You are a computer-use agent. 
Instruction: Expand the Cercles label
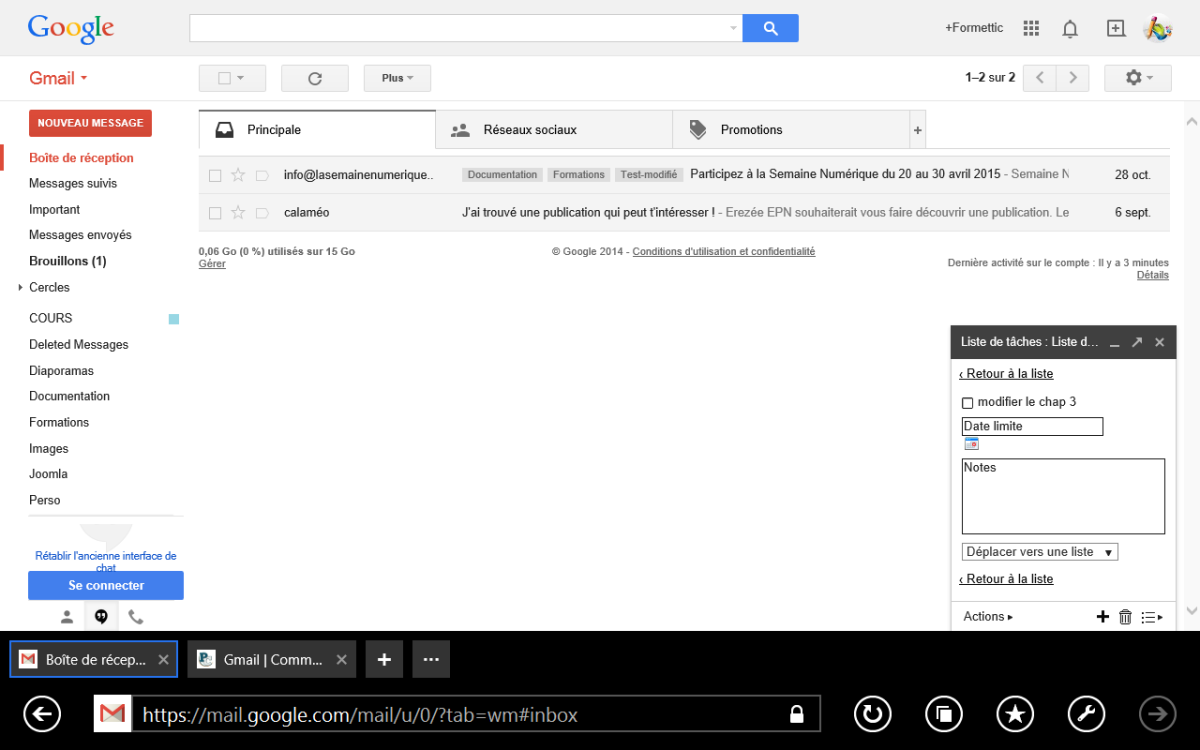[x=20, y=288]
